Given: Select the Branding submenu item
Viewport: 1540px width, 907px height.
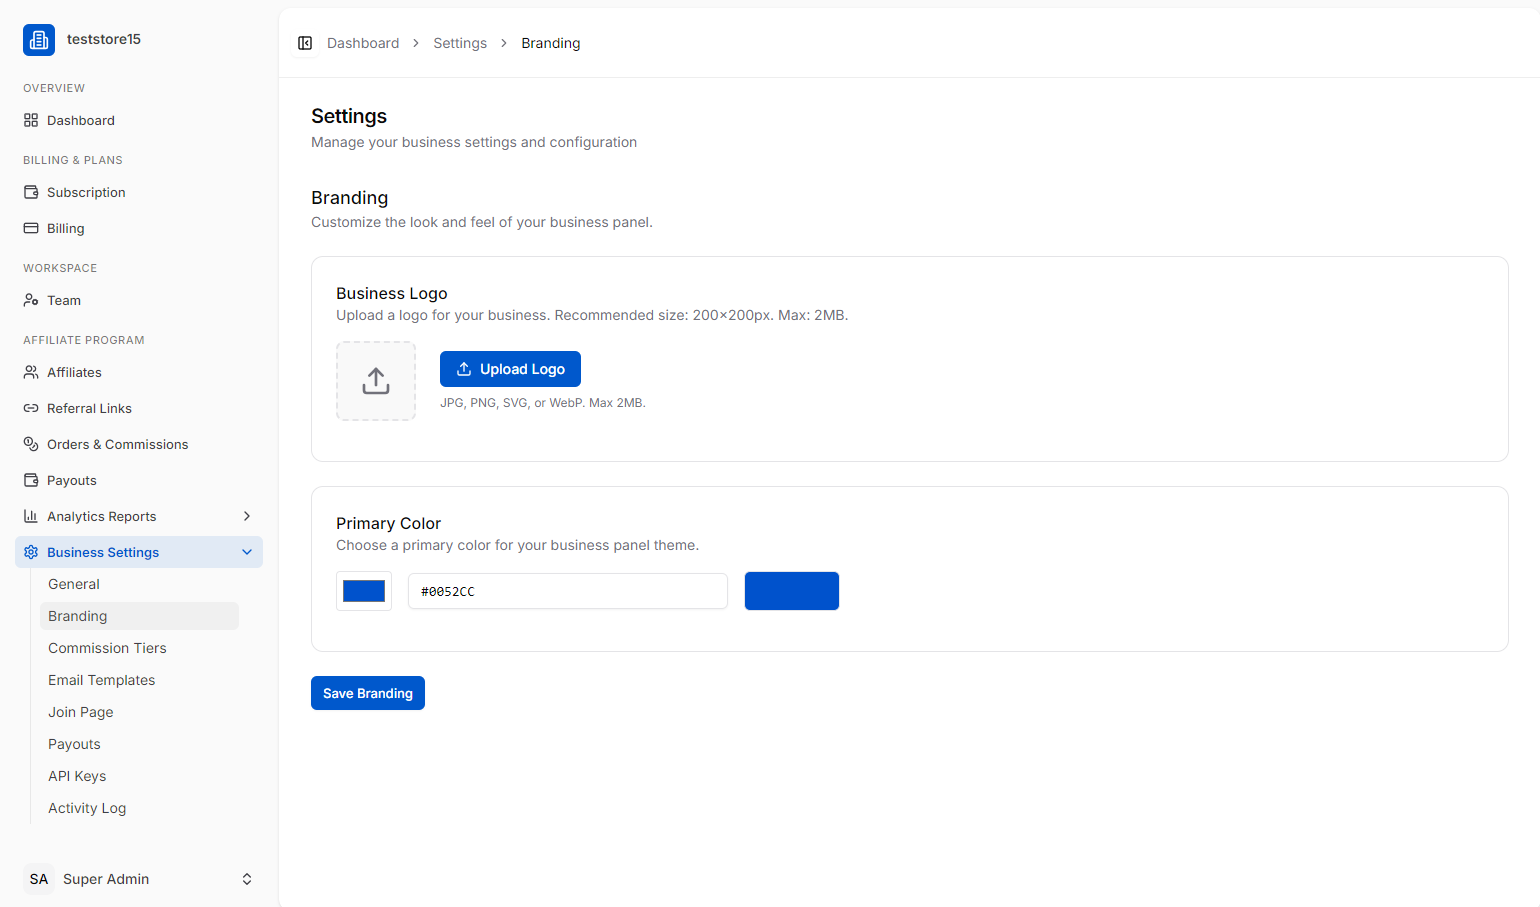Looking at the screenshot, I should tap(139, 616).
